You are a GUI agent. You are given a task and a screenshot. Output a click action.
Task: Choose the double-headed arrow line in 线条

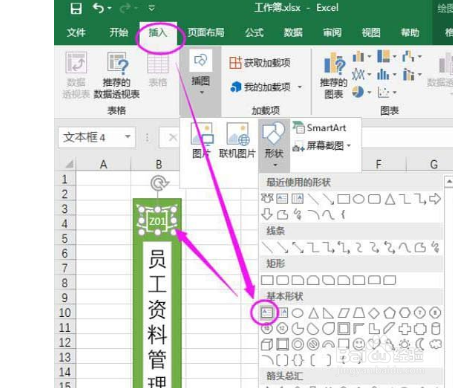[x=297, y=247]
